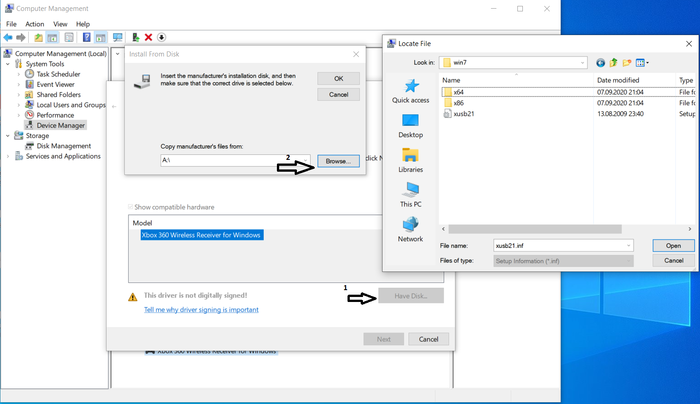Open Tell me why driver signing is important link

point(201,310)
